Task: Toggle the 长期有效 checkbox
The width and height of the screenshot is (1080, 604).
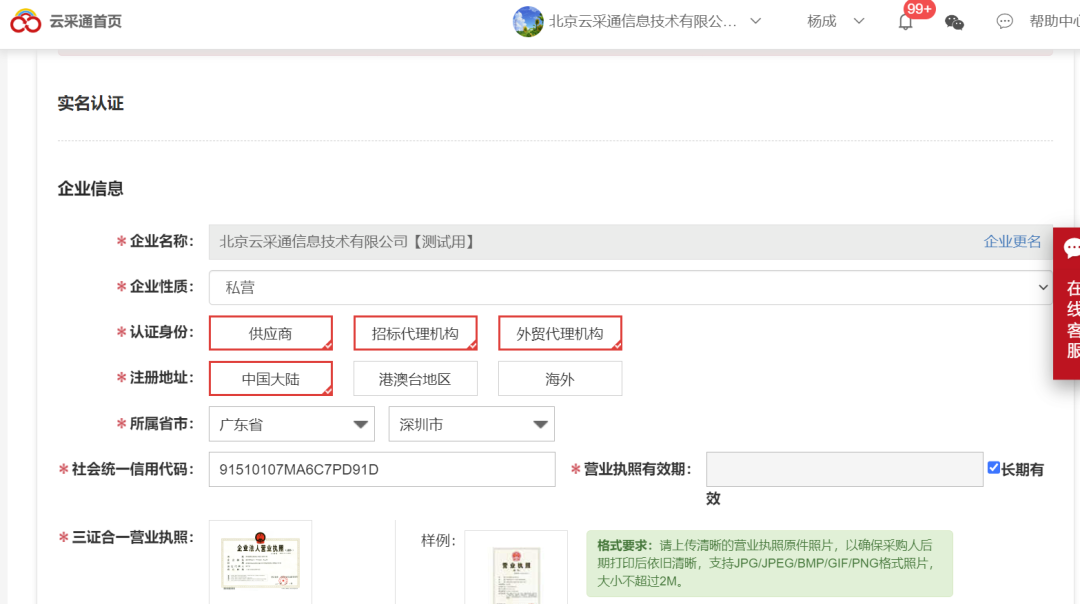Action: coord(993,468)
